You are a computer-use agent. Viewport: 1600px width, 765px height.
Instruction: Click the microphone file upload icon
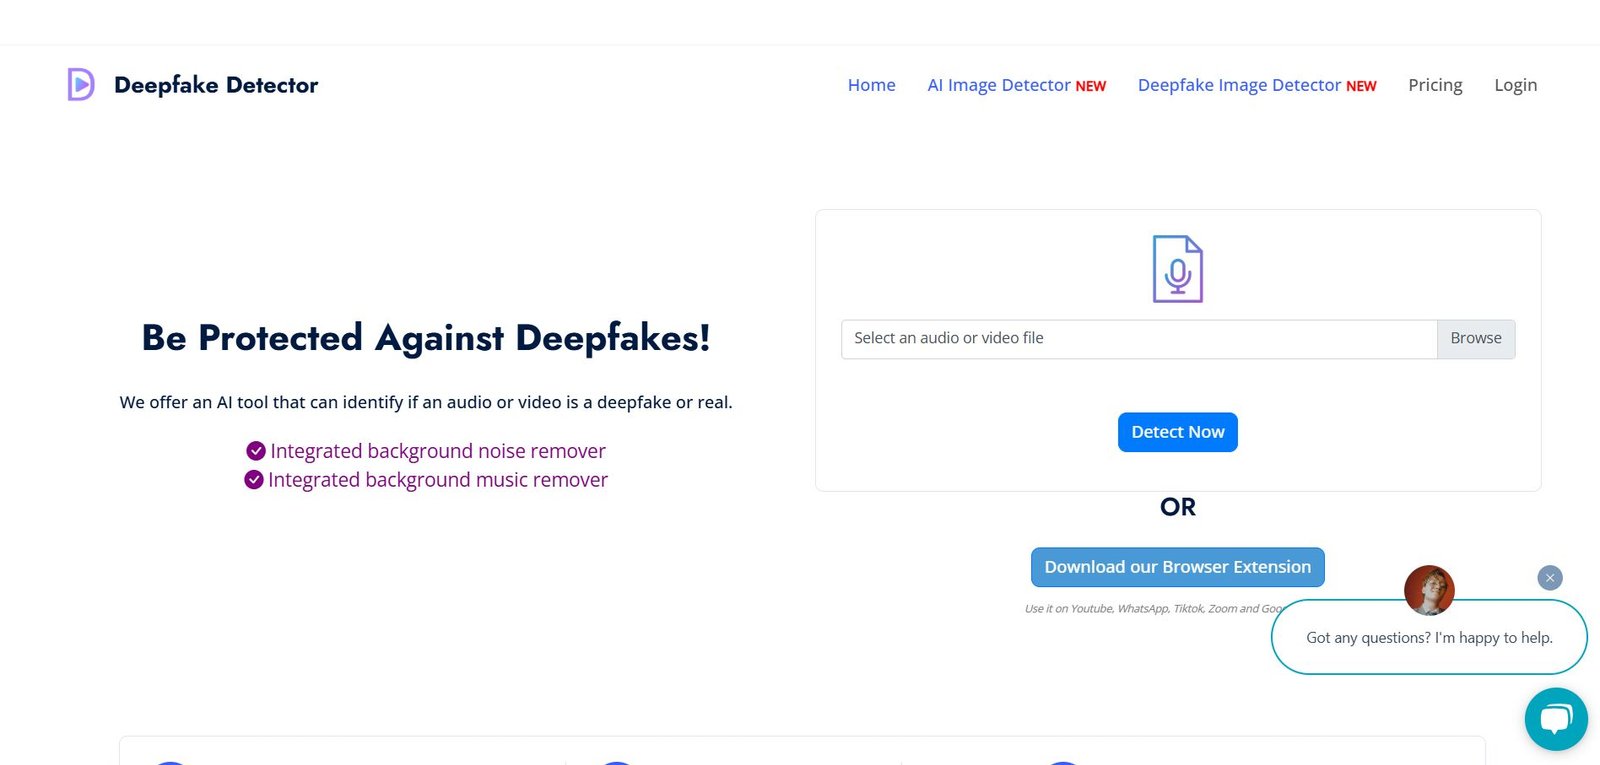pos(1177,269)
